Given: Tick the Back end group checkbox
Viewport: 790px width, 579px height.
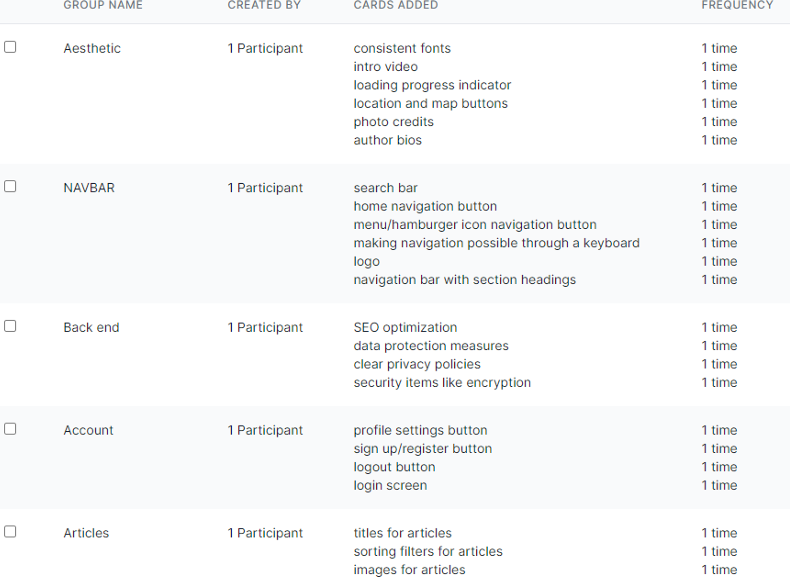Looking at the screenshot, I should point(10,326).
